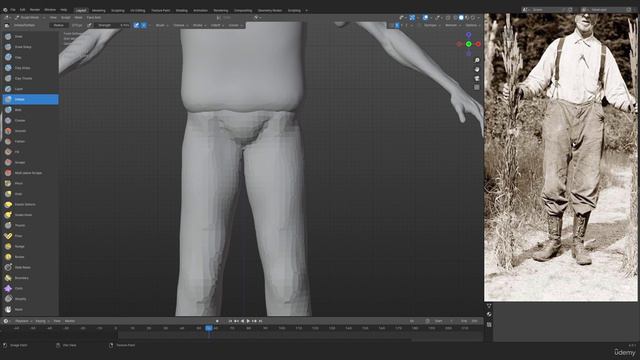Select the highlighted Inflate brush

[x=30, y=99]
